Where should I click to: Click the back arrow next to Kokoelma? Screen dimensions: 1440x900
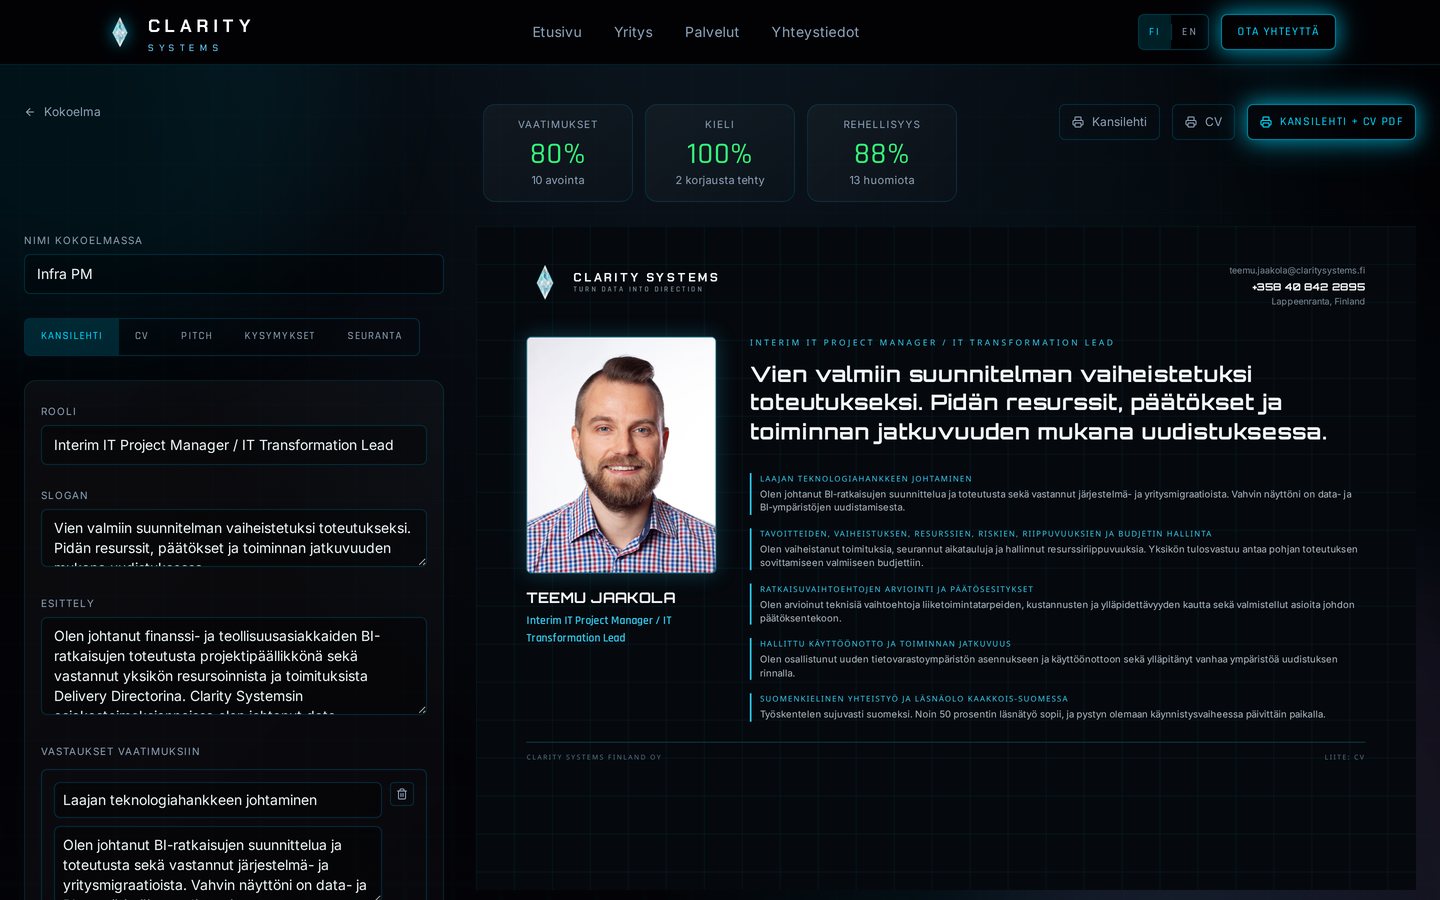click(30, 112)
